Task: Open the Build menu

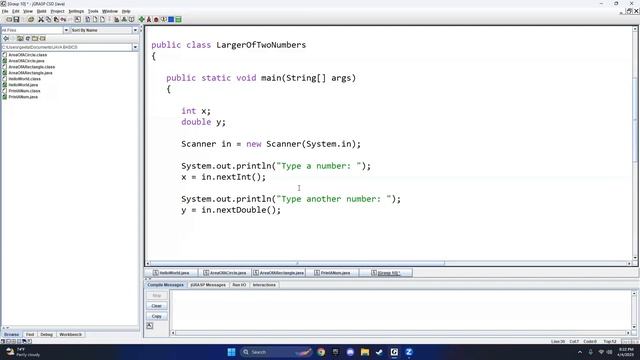Action: [42, 11]
